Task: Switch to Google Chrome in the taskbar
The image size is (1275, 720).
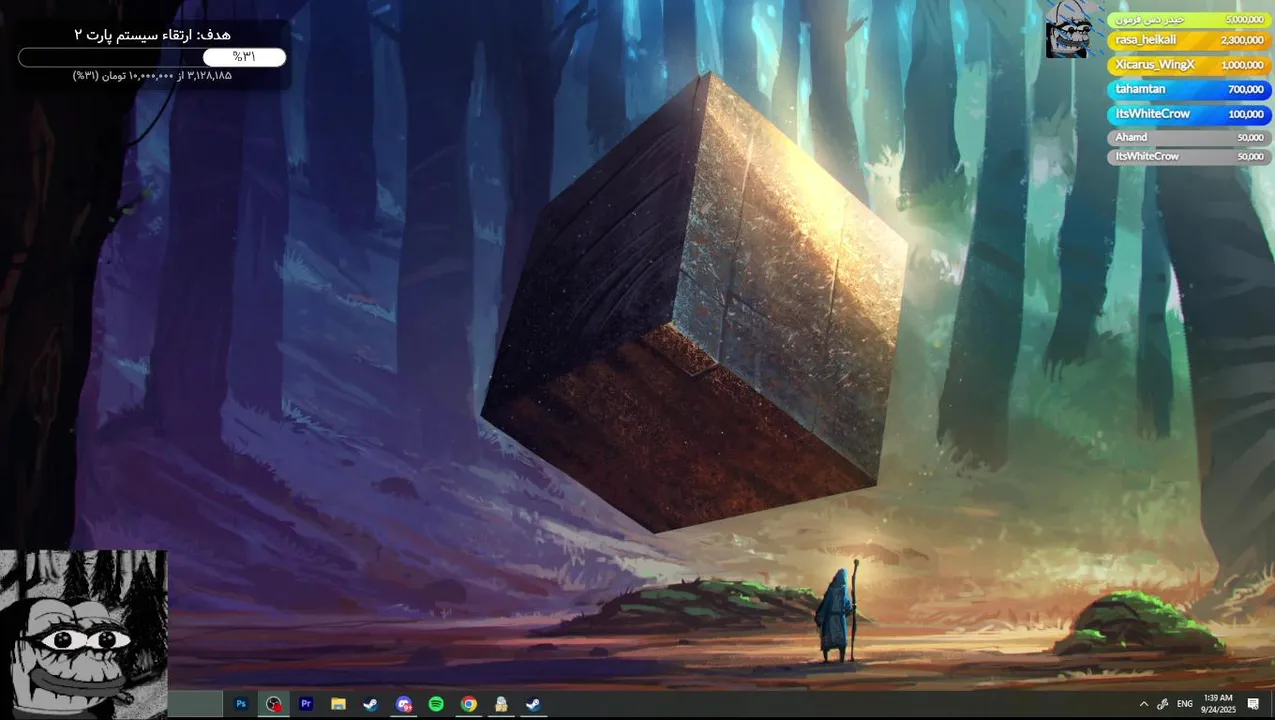Action: coord(468,704)
